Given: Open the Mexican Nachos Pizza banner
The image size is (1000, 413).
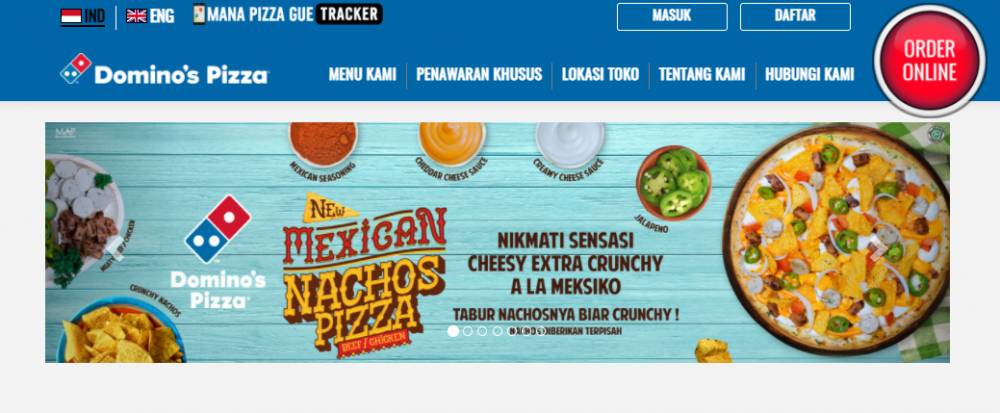Looking at the screenshot, I should coord(497,242).
